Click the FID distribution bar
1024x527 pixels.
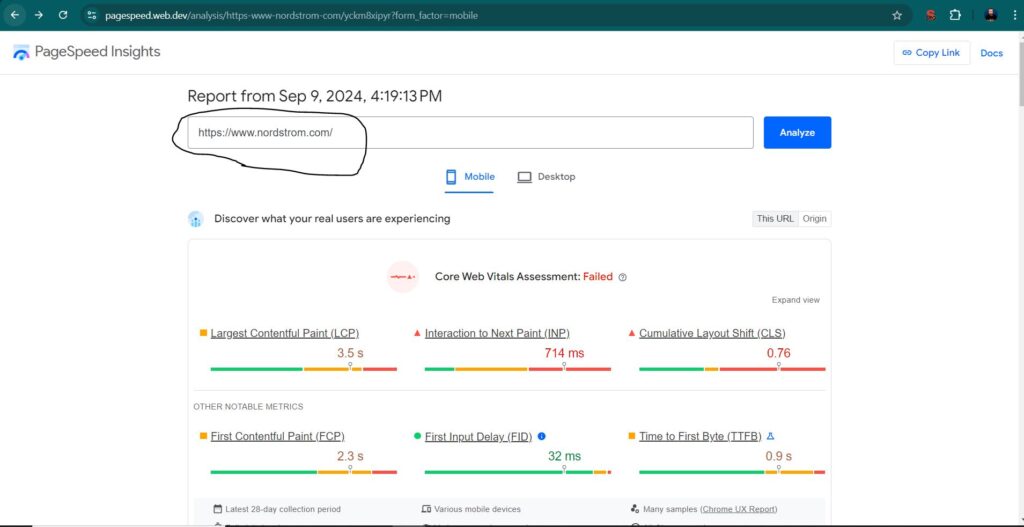(x=518, y=471)
